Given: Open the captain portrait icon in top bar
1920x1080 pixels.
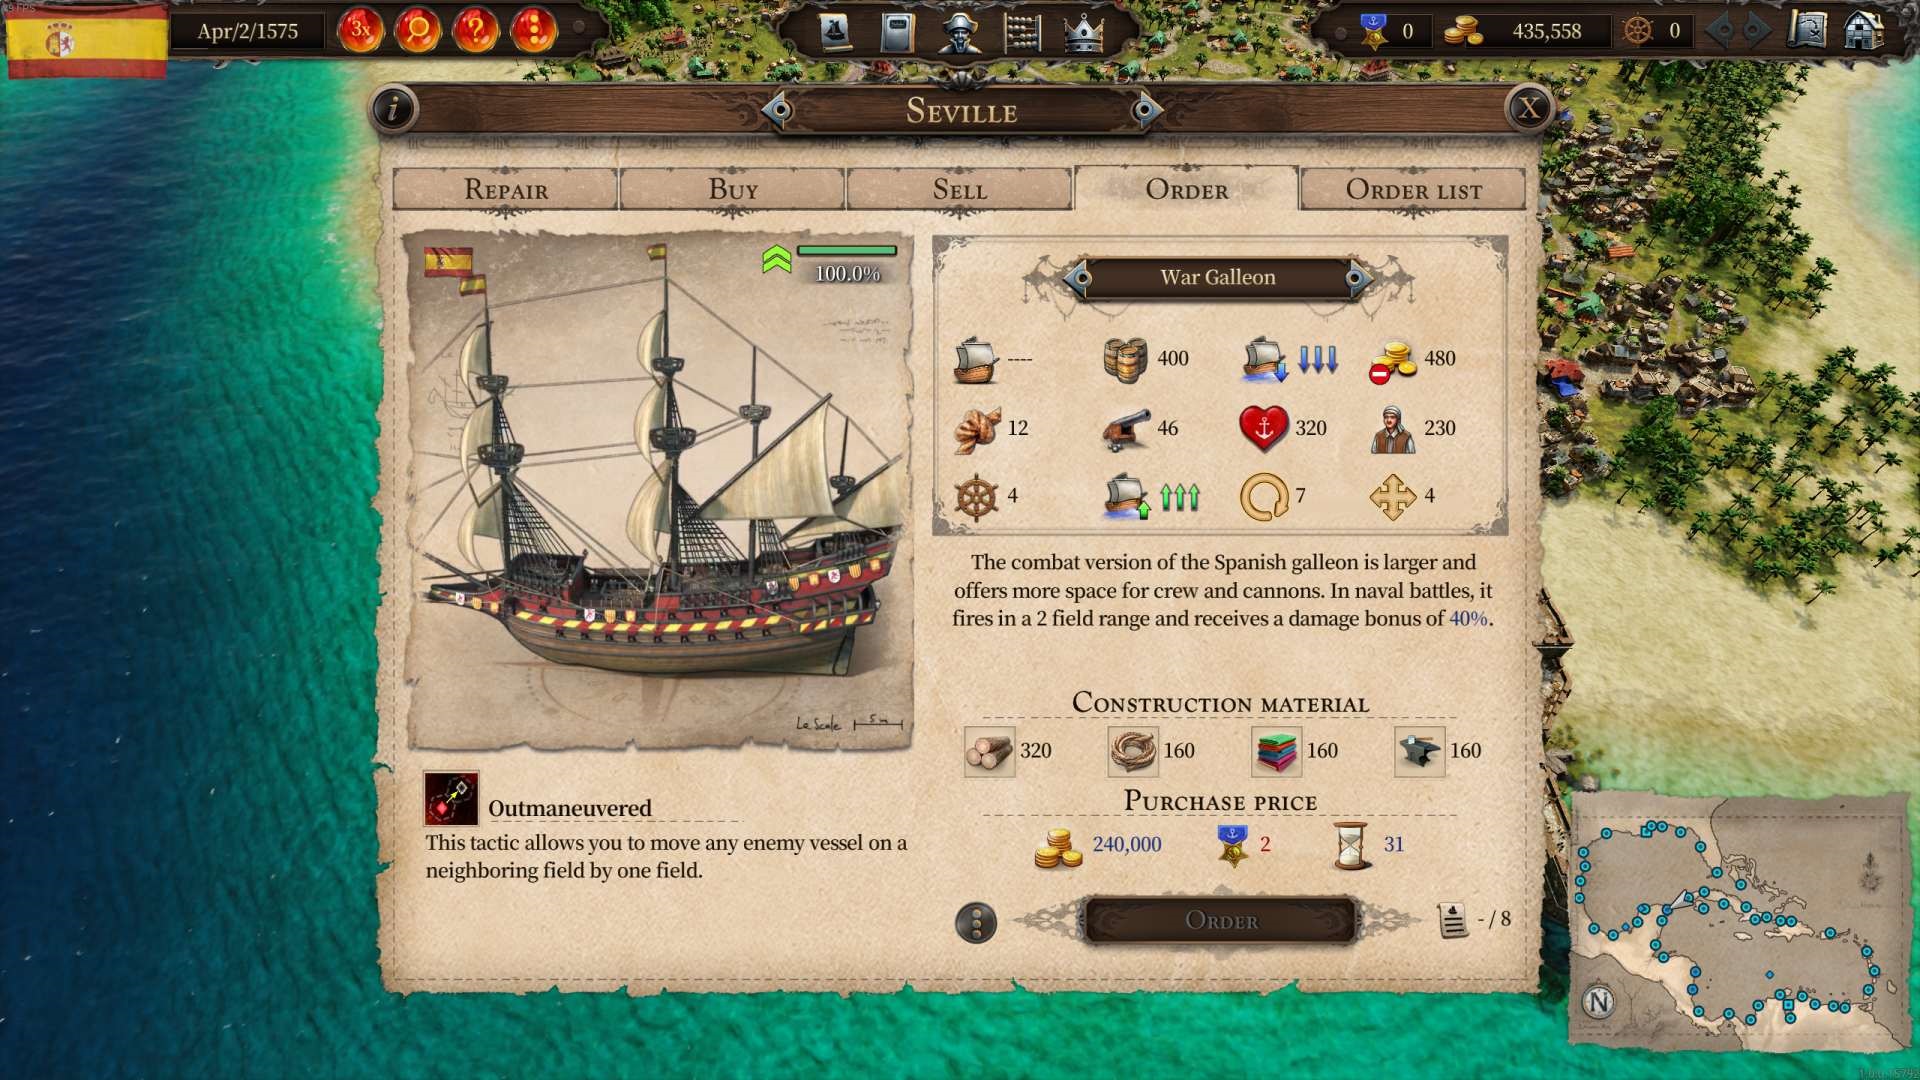Looking at the screenshot, I should [959, 32].
